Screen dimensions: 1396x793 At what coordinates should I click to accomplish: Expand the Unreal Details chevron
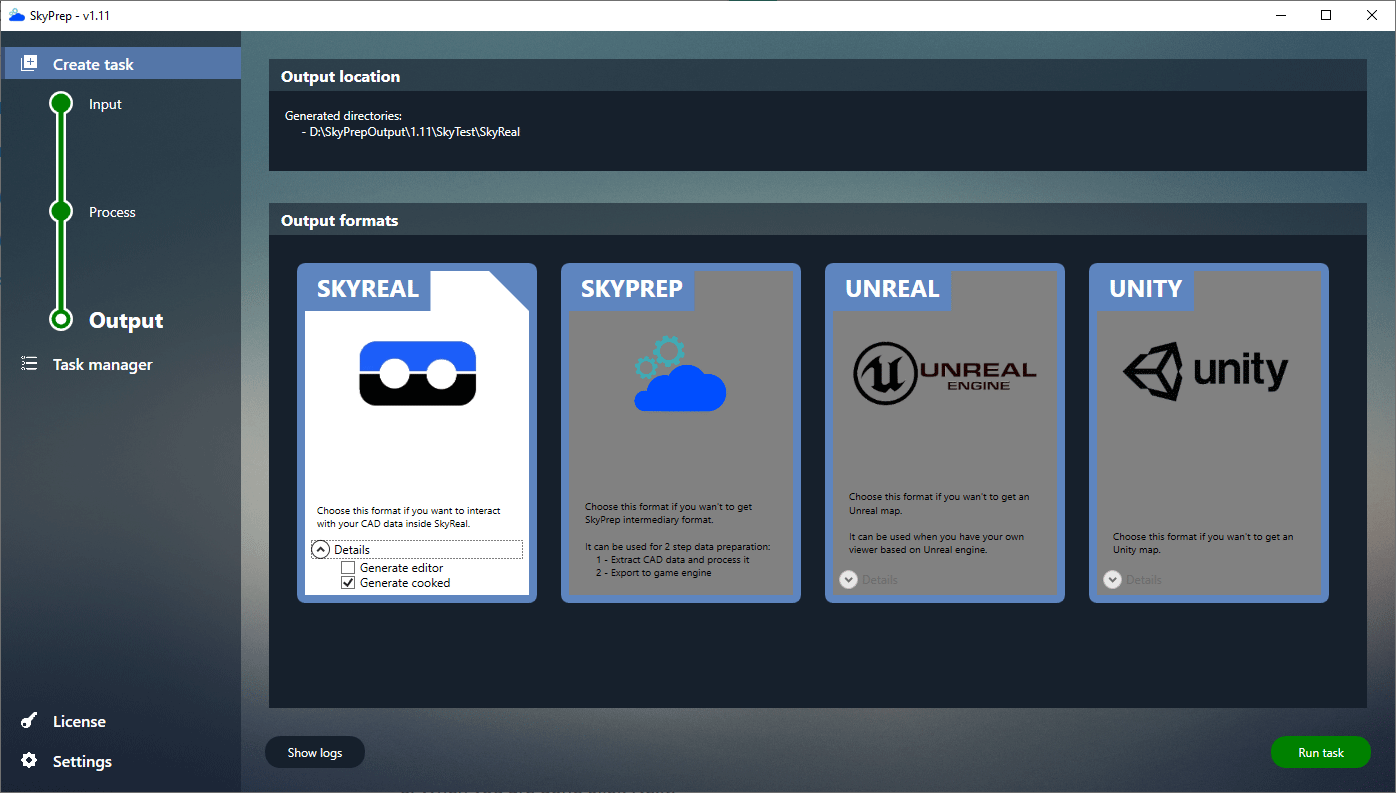click(x=848, y=579)
